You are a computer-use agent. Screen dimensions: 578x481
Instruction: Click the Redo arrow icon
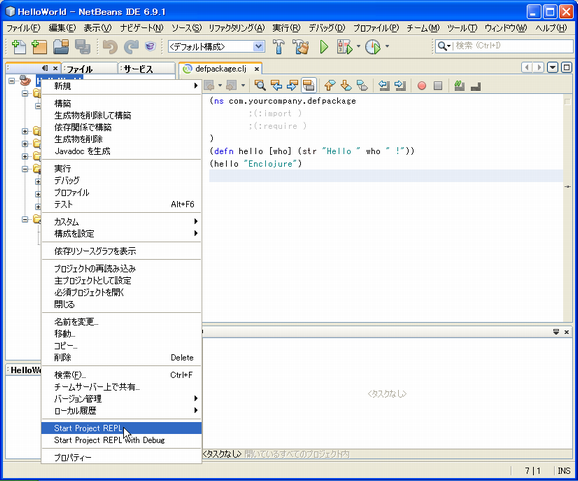pos(131,47)
